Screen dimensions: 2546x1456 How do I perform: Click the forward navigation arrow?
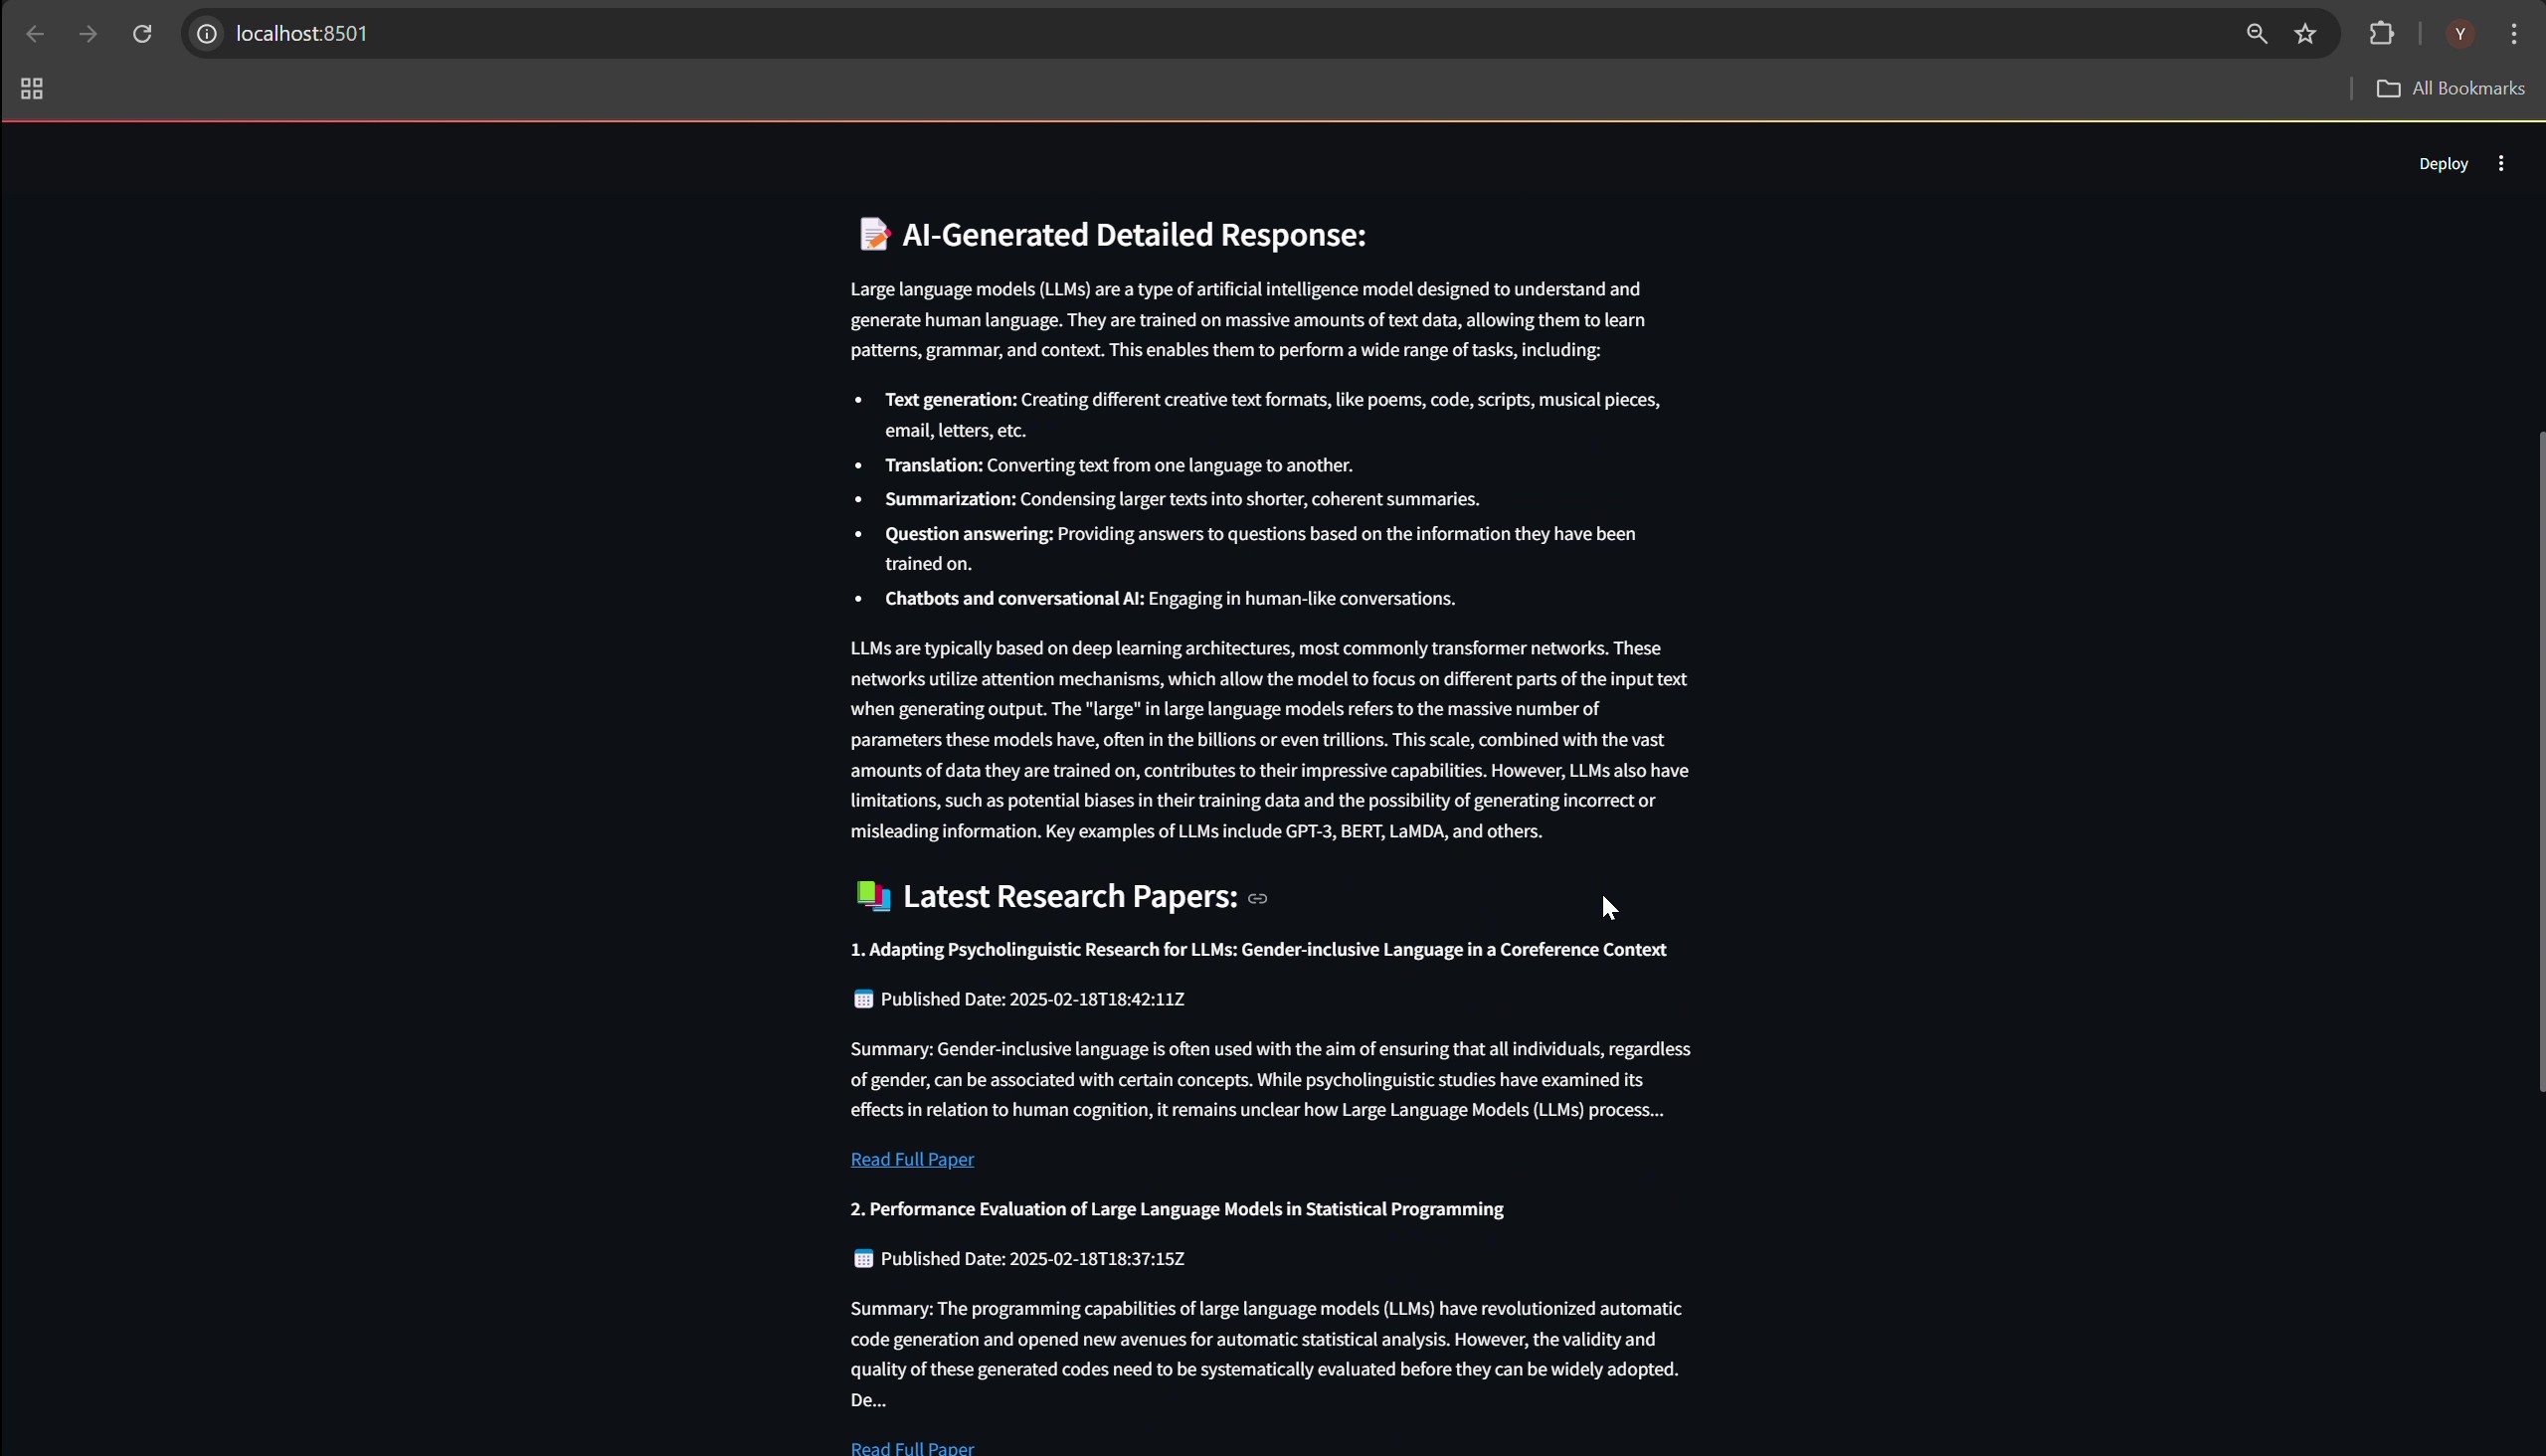88,33
